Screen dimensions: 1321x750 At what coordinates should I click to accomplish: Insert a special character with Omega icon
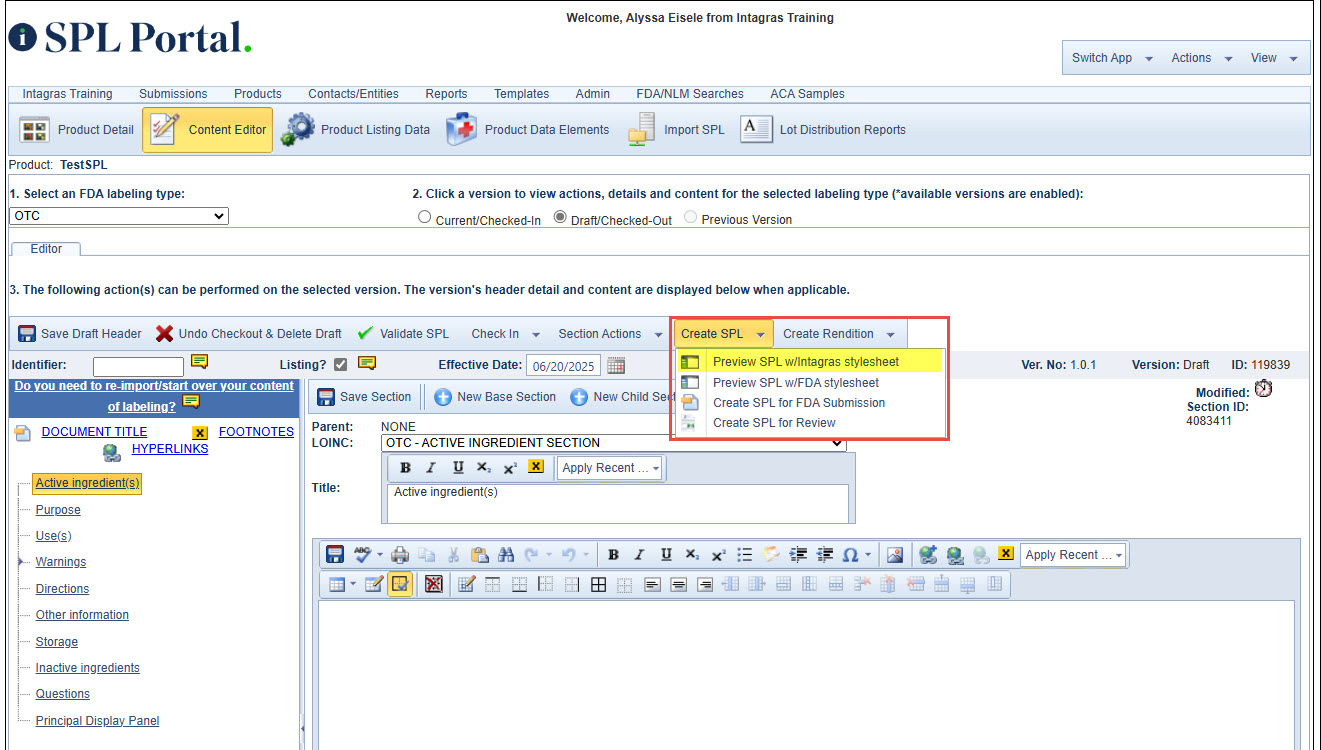(851, 555)
